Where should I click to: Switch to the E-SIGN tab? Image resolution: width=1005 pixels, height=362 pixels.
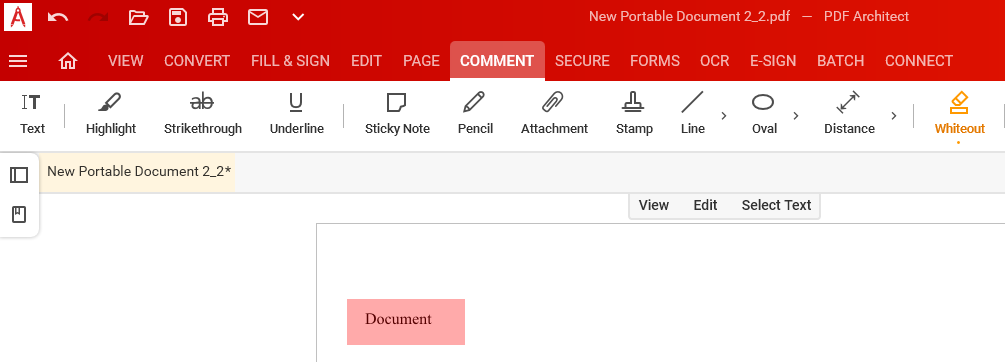pyautogui.click(x=773, y=61)
